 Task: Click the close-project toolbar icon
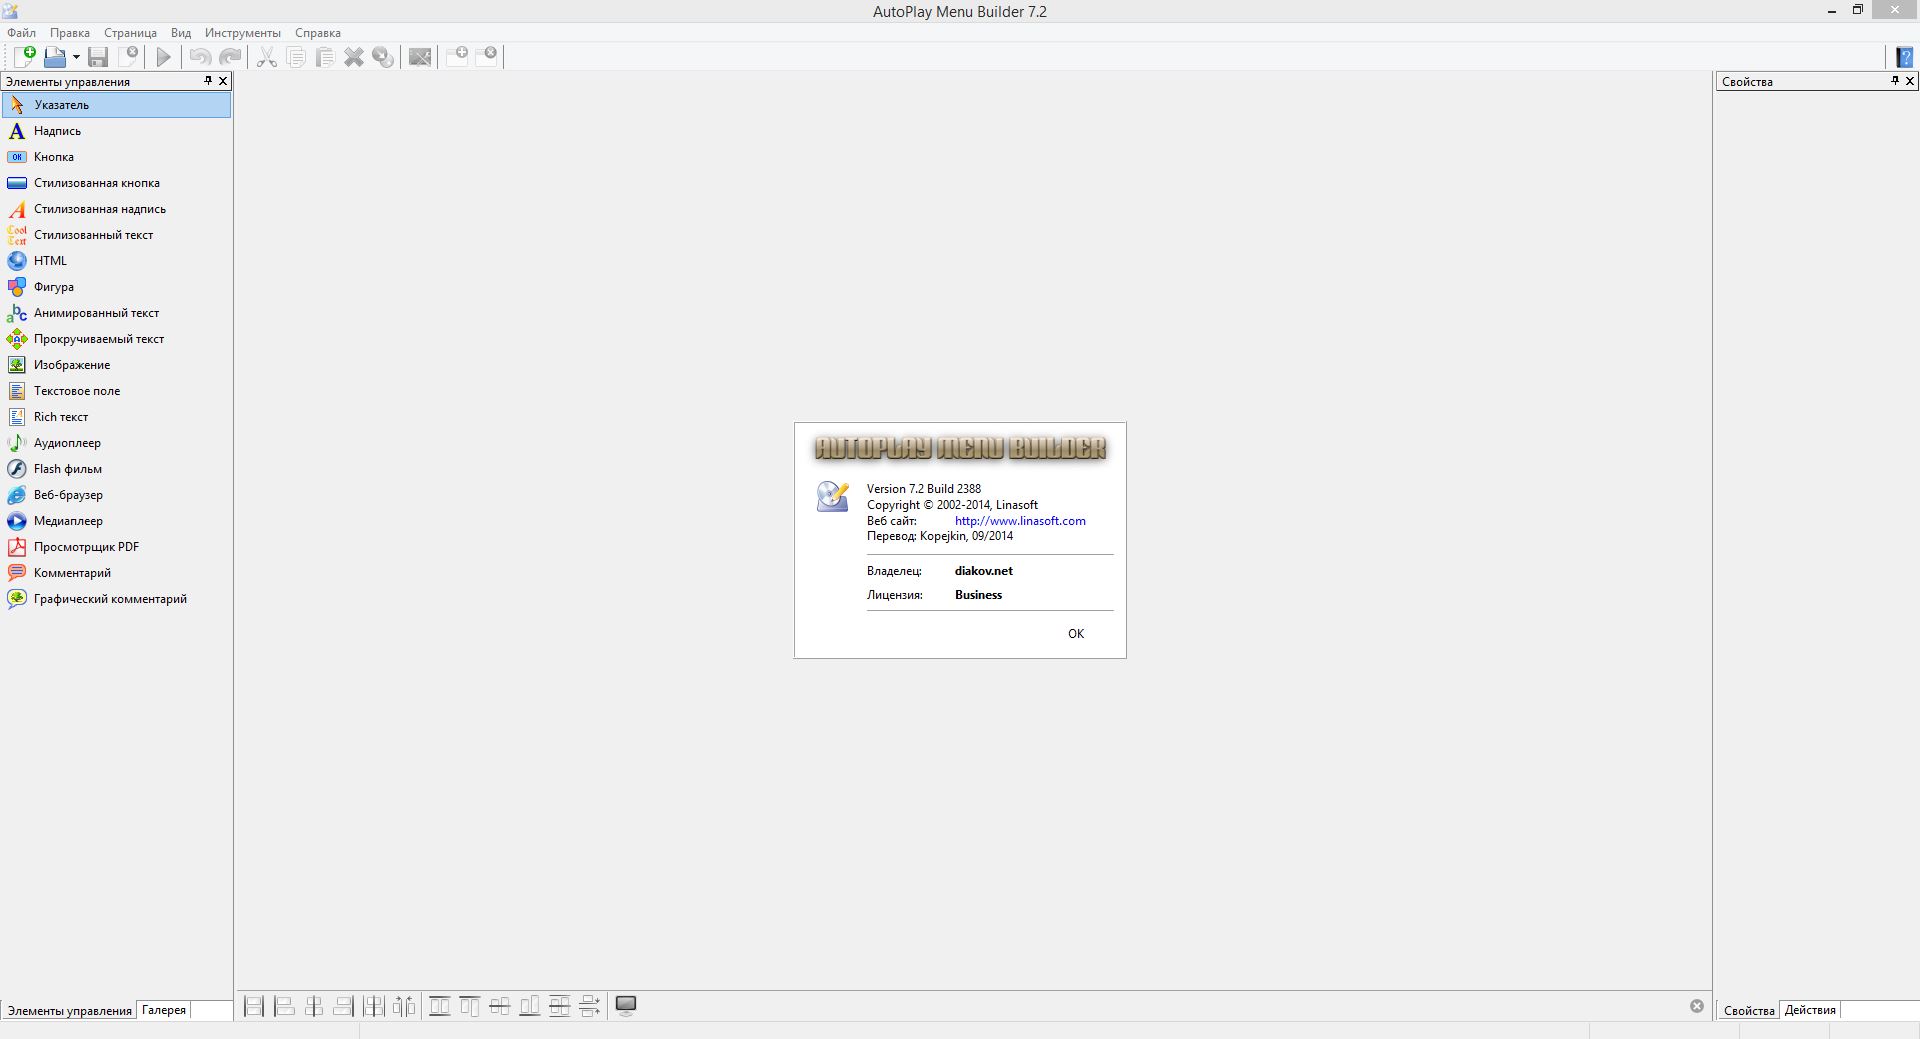coord(128,57)
